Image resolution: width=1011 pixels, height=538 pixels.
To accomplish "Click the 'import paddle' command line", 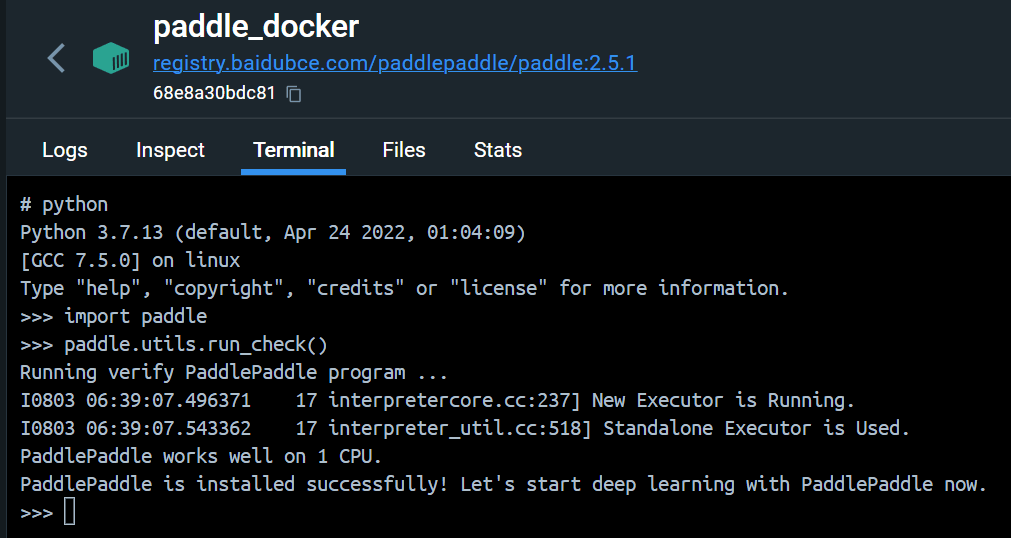I will (x=113, y=316).
